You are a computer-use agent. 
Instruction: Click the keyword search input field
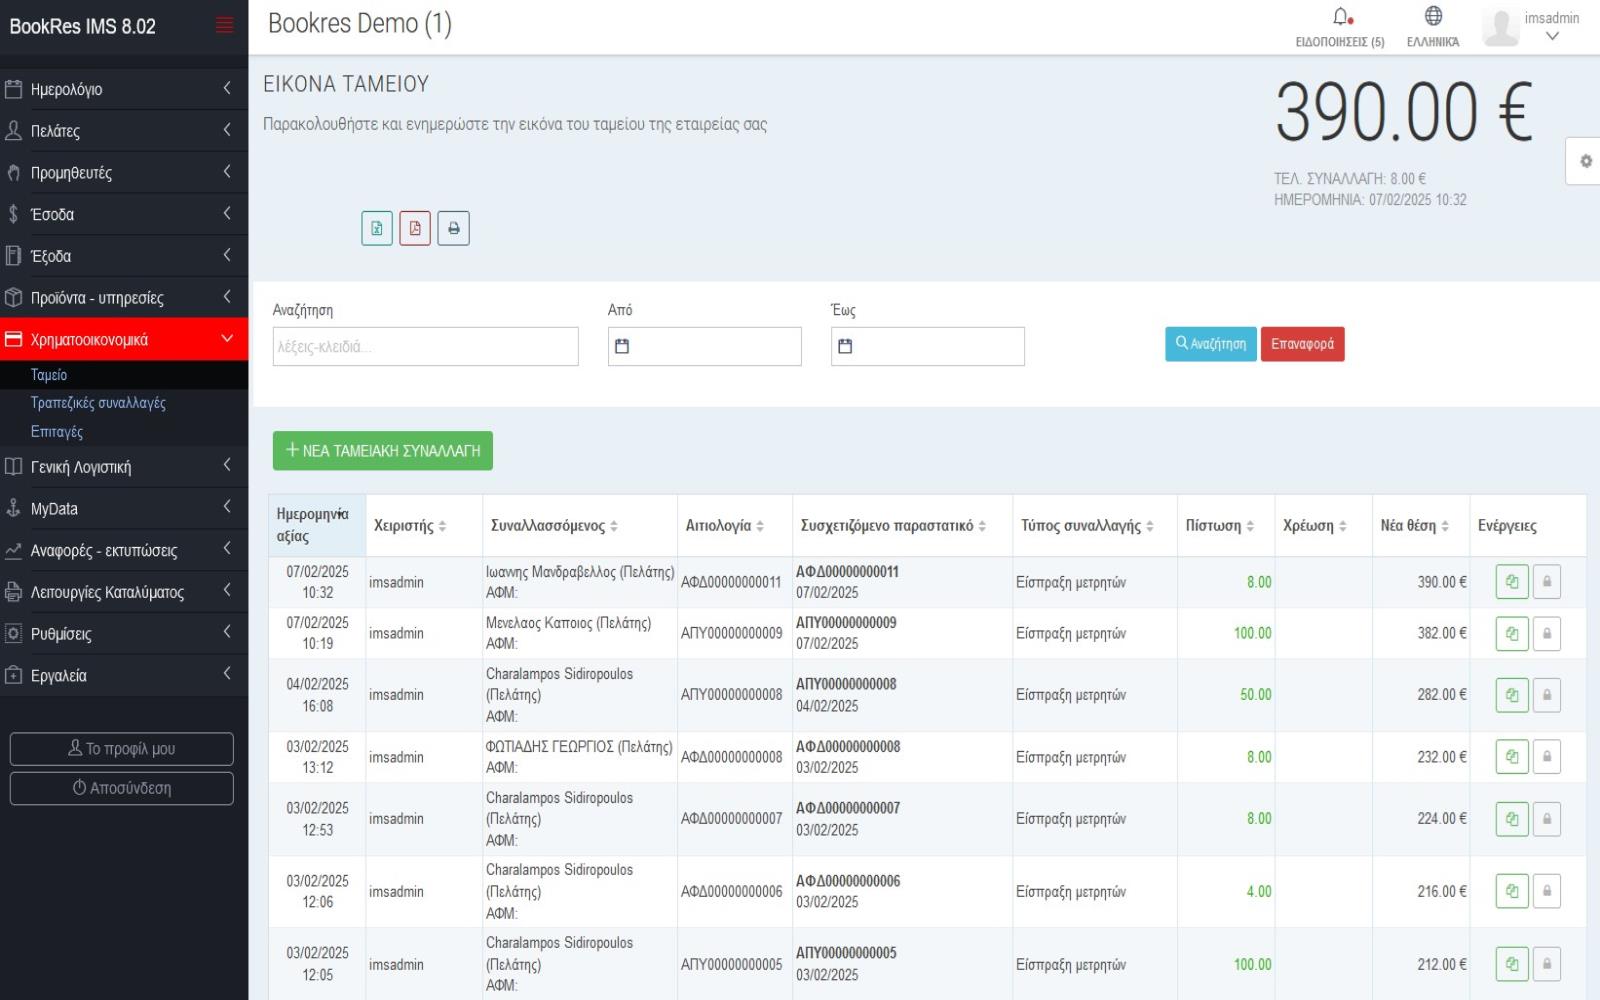point(425,346)
